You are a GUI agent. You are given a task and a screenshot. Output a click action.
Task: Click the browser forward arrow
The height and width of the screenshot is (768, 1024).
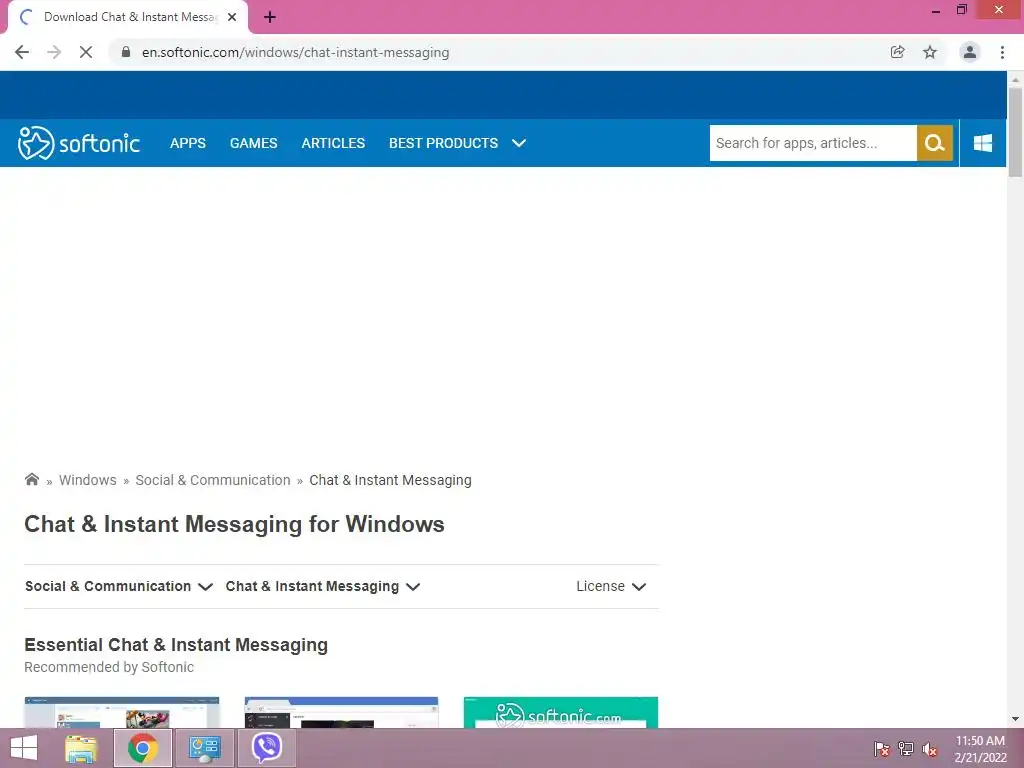click(54, 52)
